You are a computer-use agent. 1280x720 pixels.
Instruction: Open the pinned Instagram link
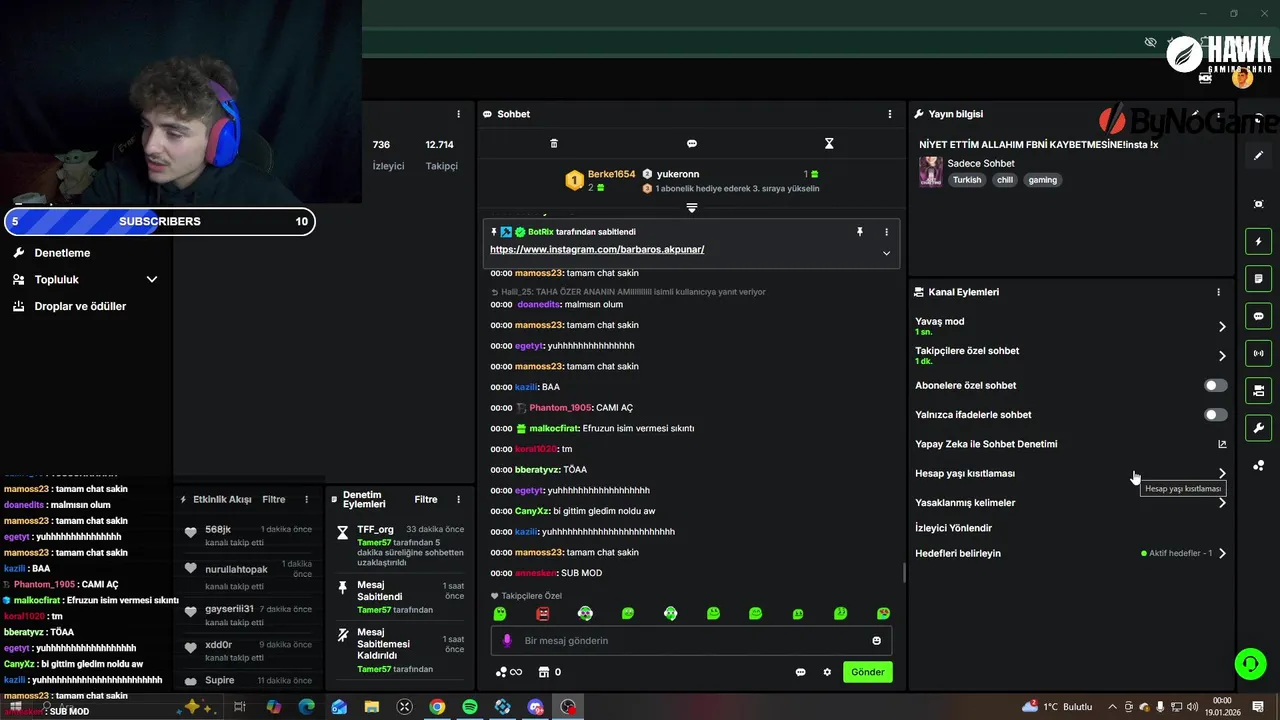pos(597,249)
